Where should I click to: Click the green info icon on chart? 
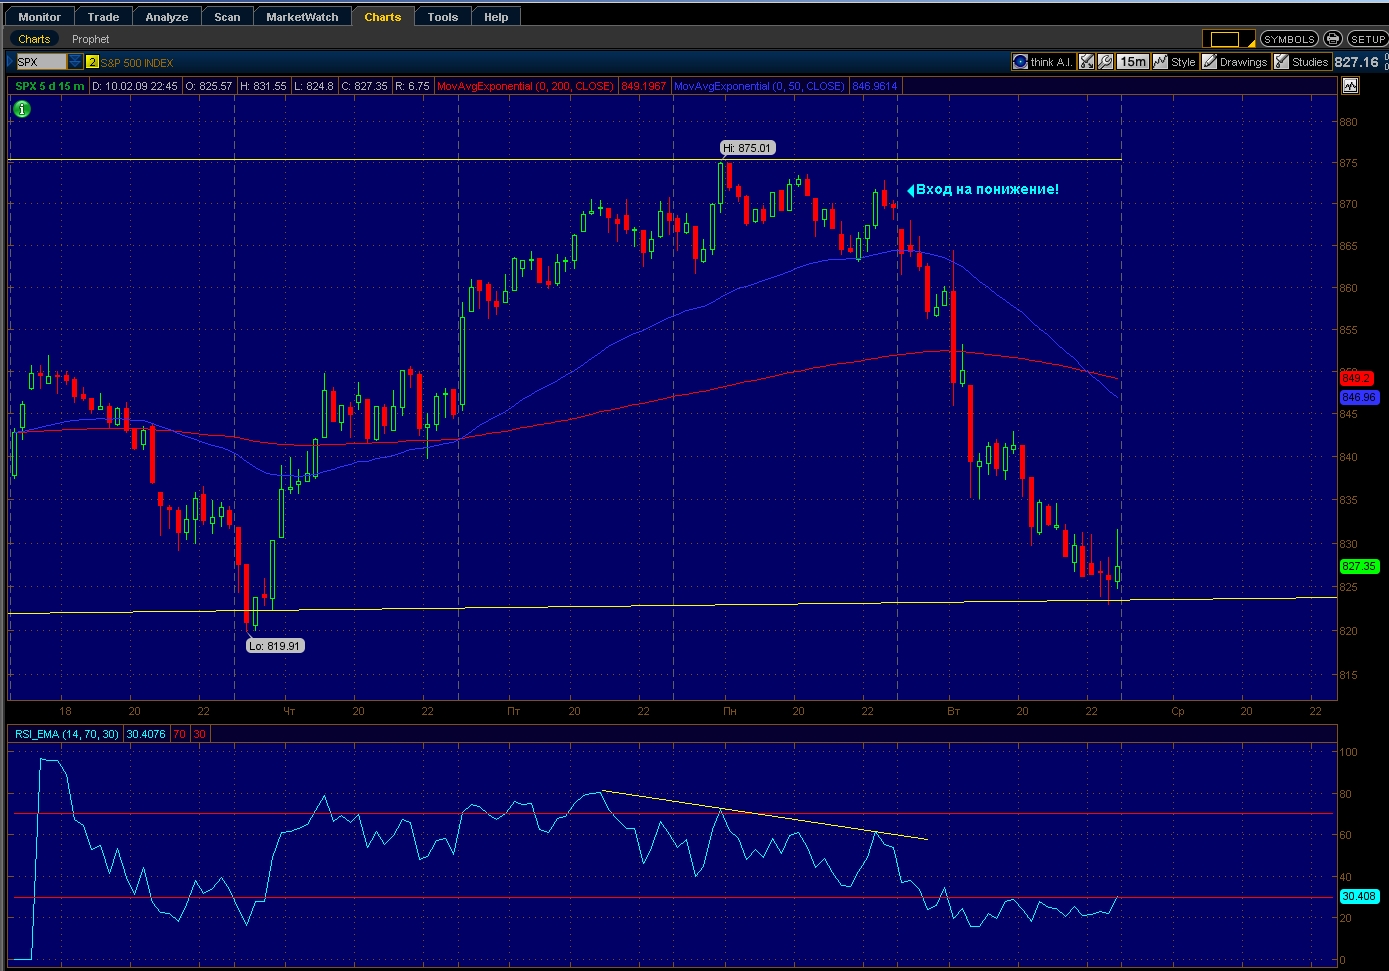click(x=22, y=109)
